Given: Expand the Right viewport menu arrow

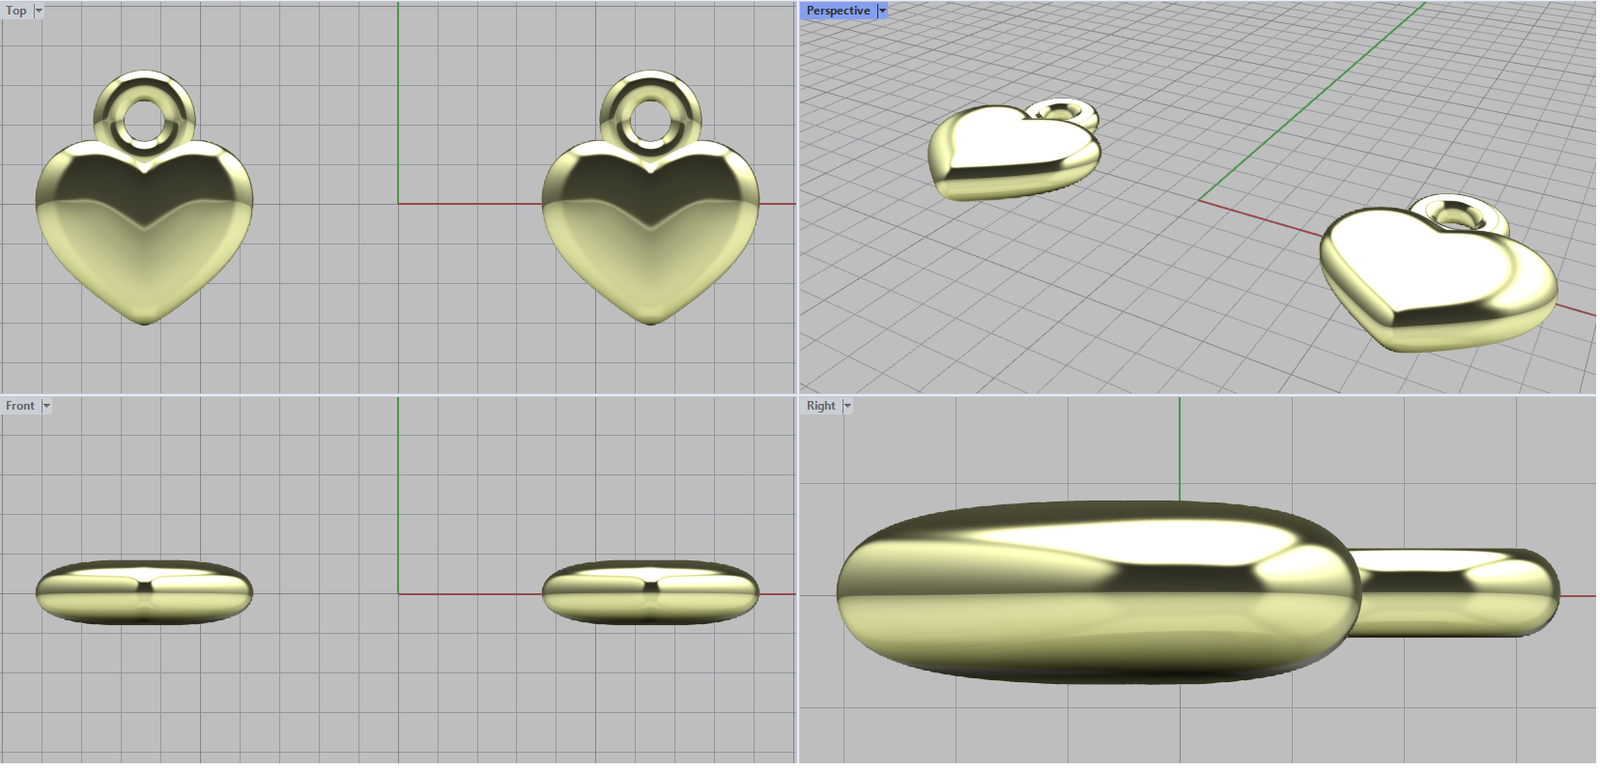Looking at the screenshot, I should click(x=847, y=406).
